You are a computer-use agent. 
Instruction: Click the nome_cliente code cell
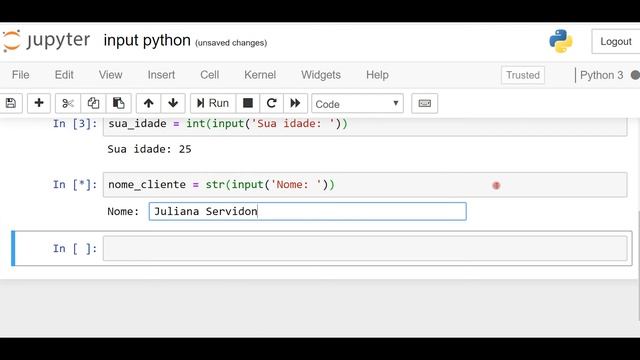(365, 184)
